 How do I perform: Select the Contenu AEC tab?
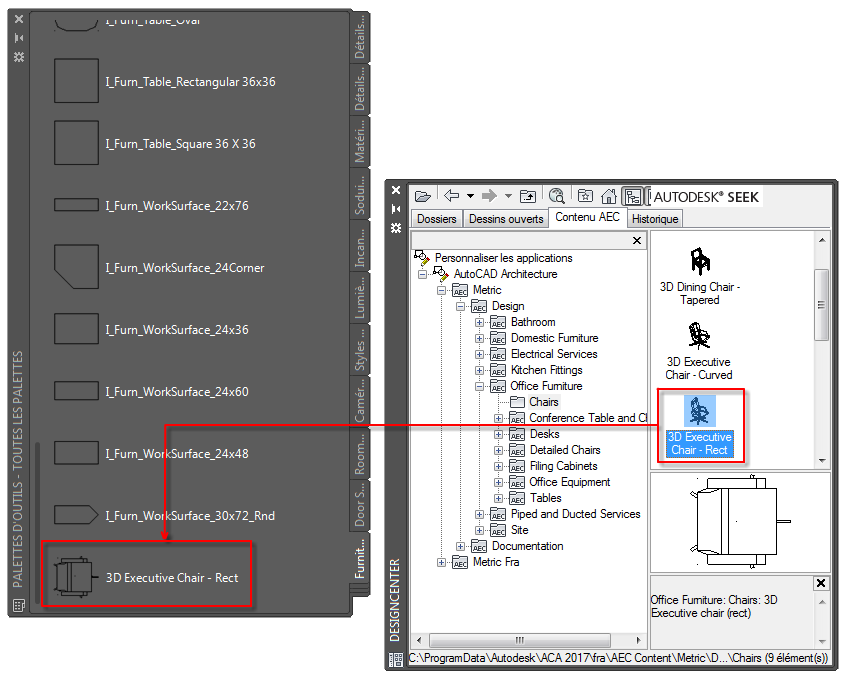(x=587, y=217)
